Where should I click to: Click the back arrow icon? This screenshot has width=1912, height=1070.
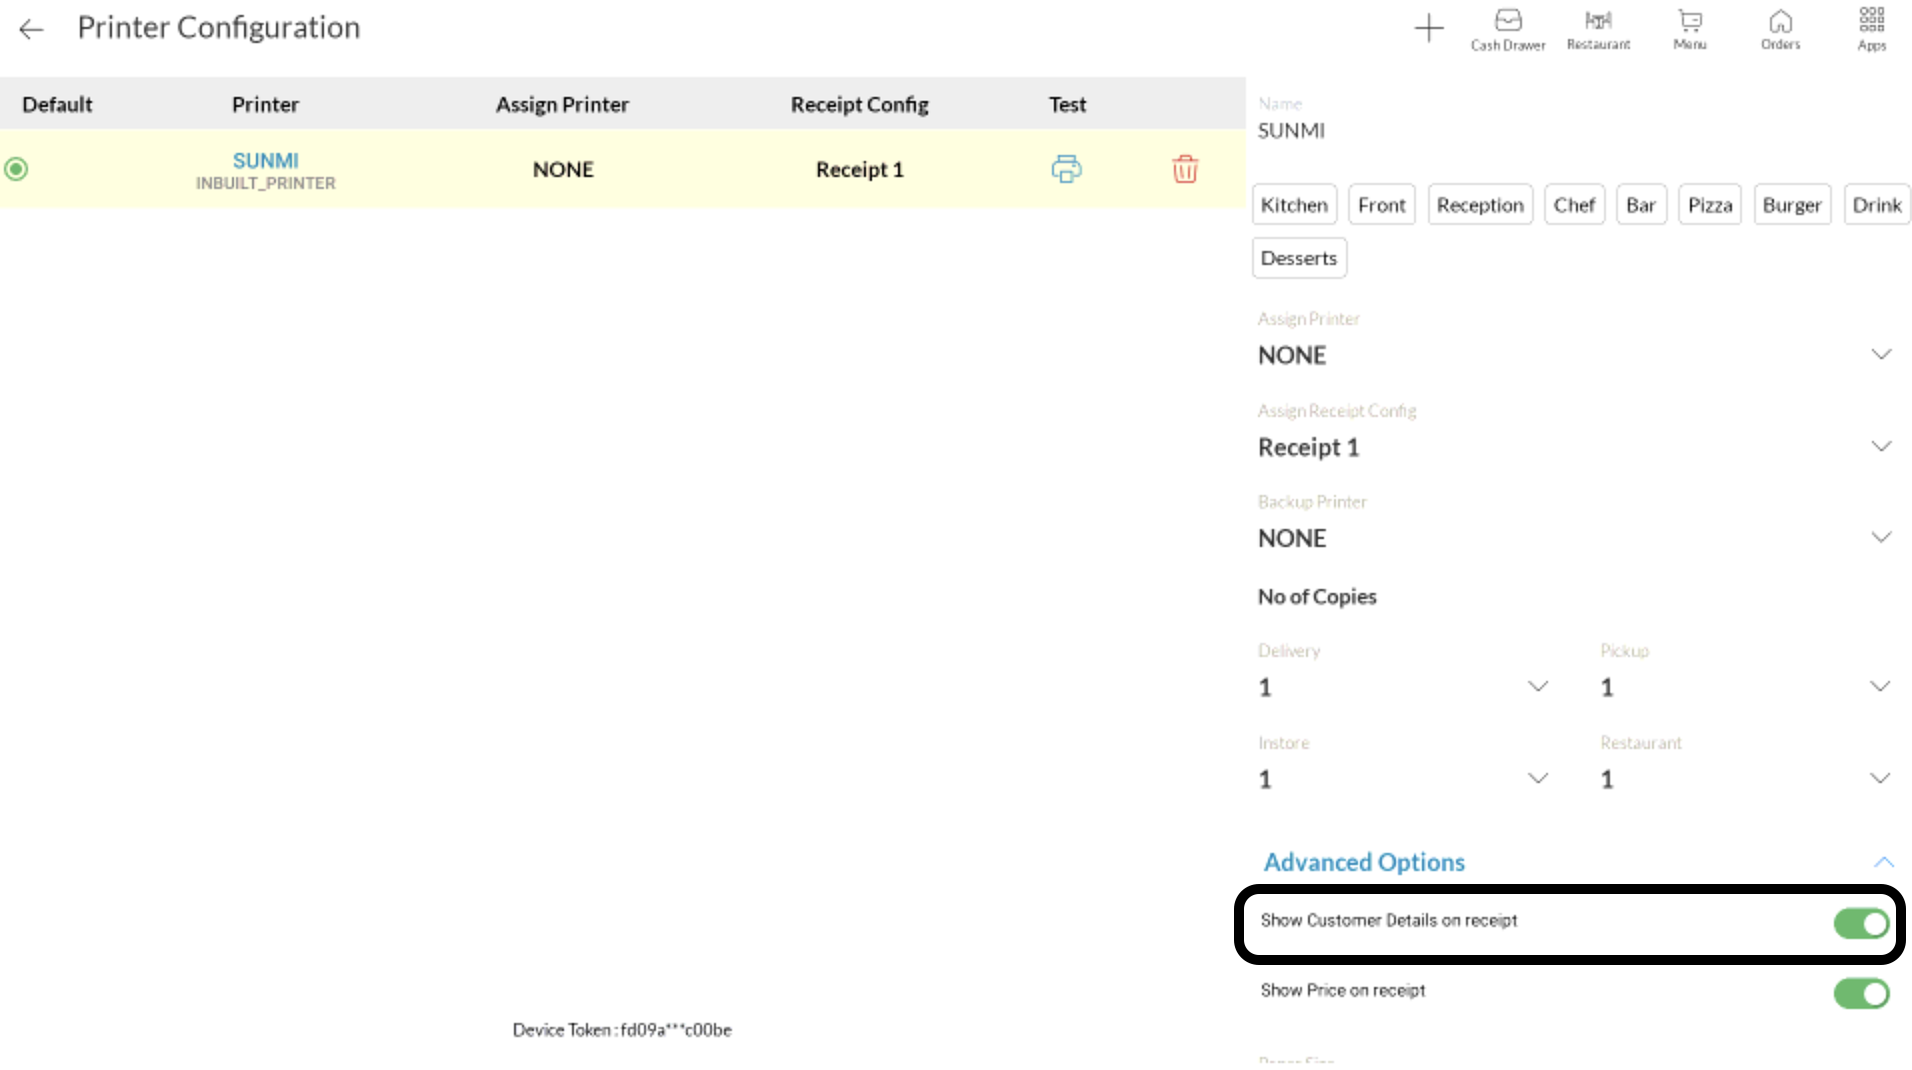(x=31, y=29)
